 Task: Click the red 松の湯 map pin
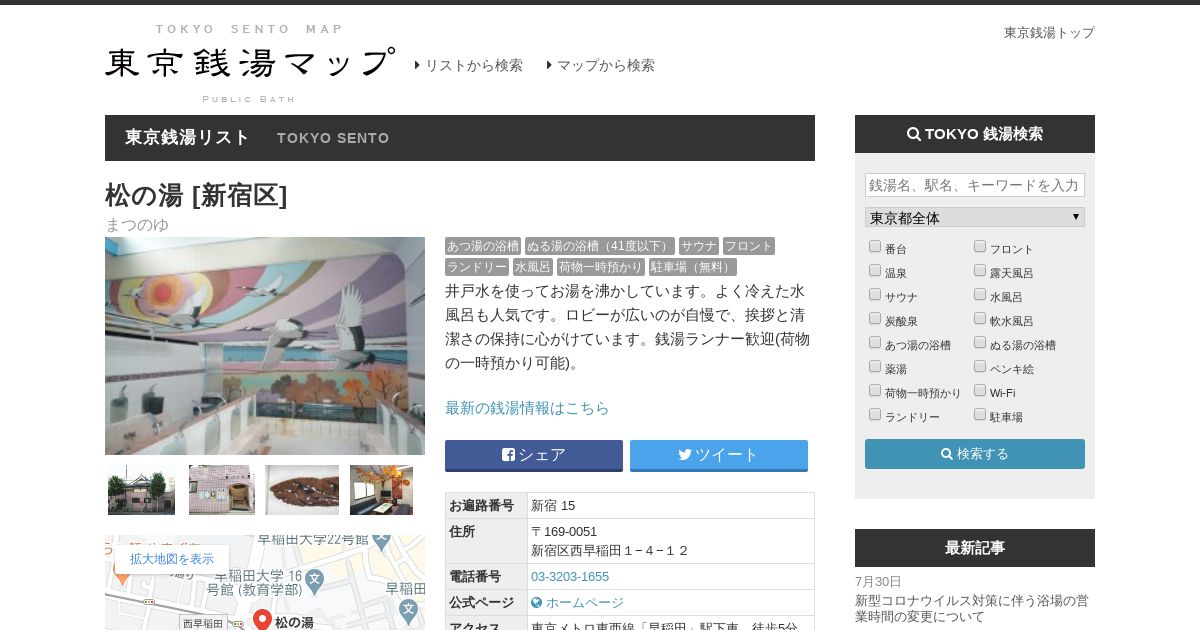click(x=262, y=620)
